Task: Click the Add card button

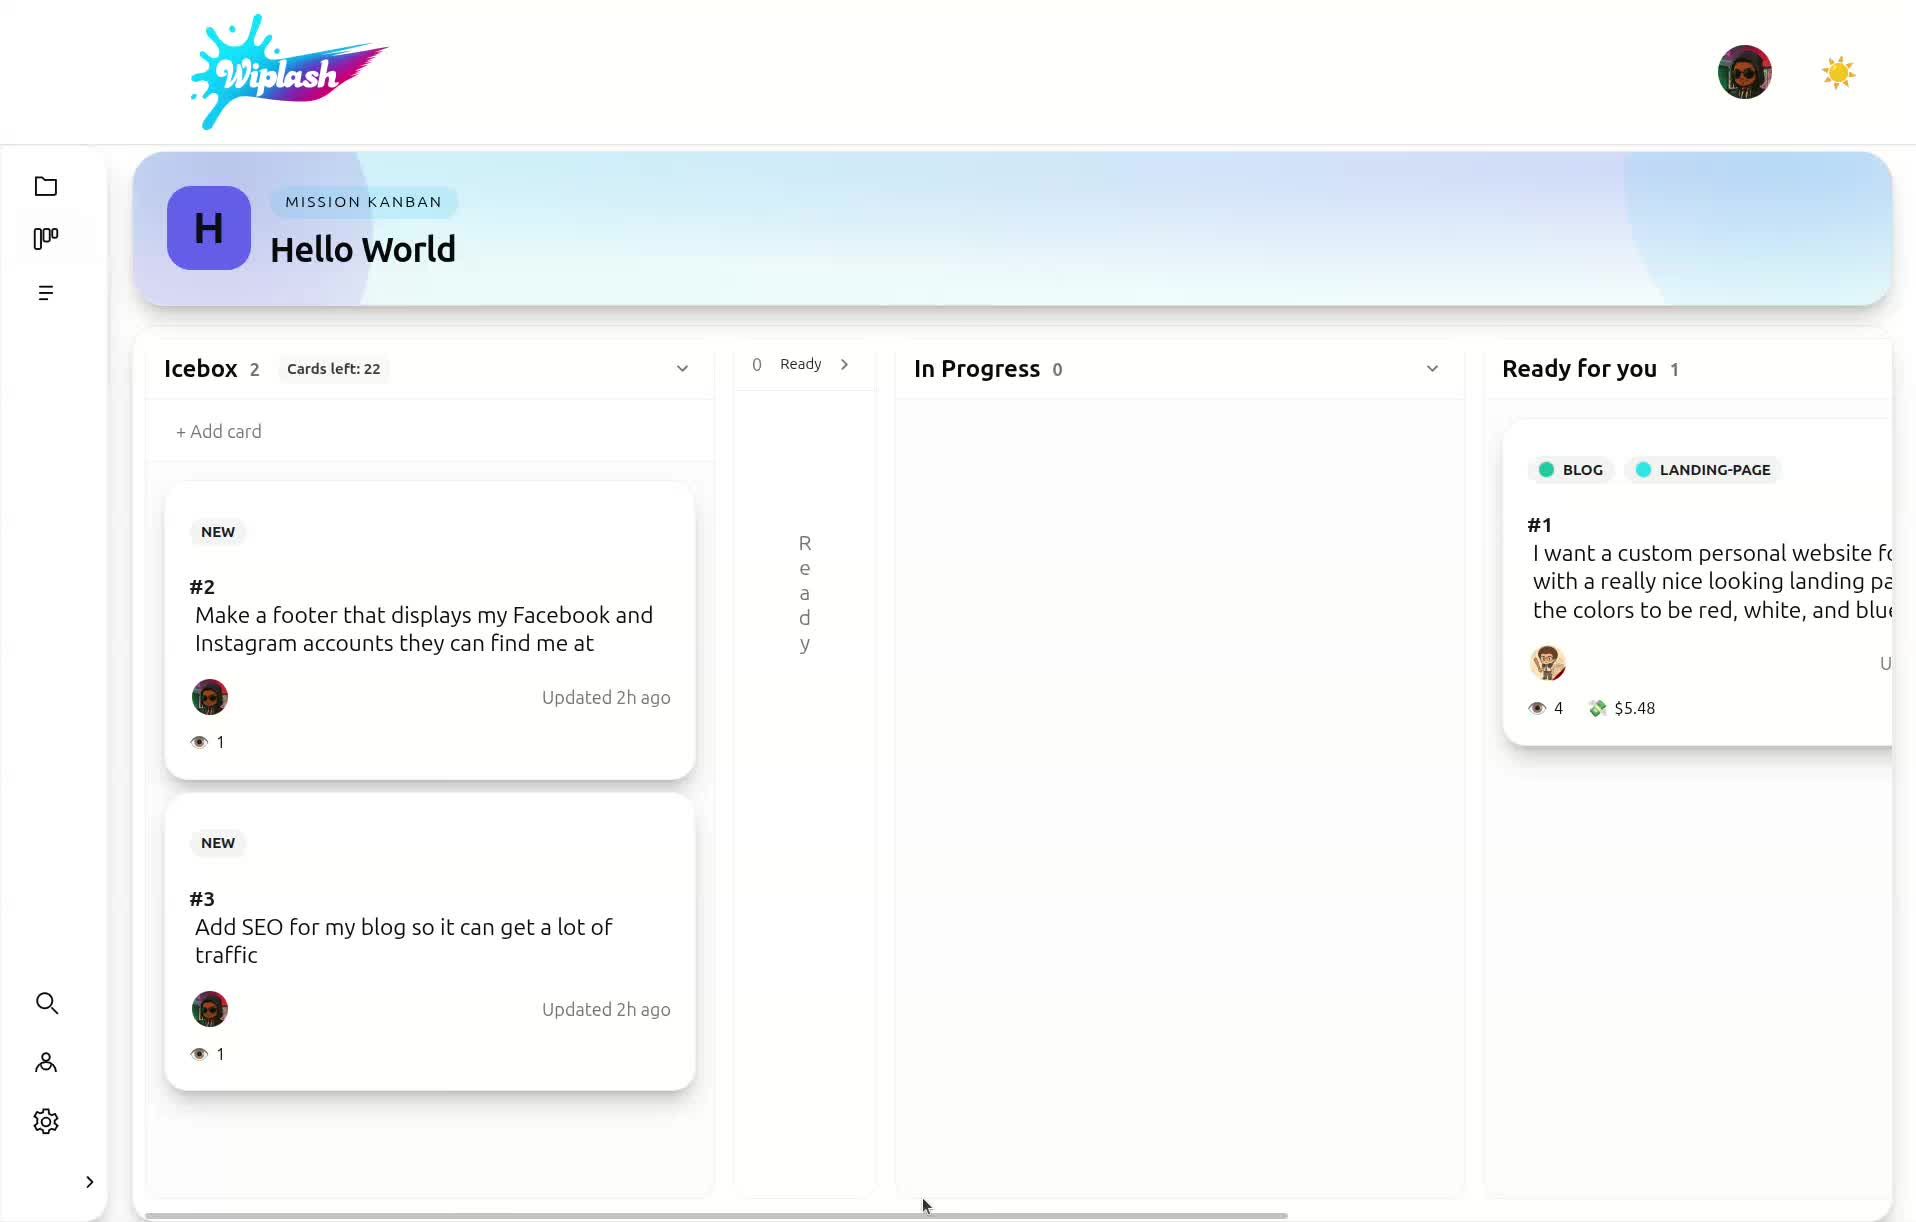Action: pos(219,431)
